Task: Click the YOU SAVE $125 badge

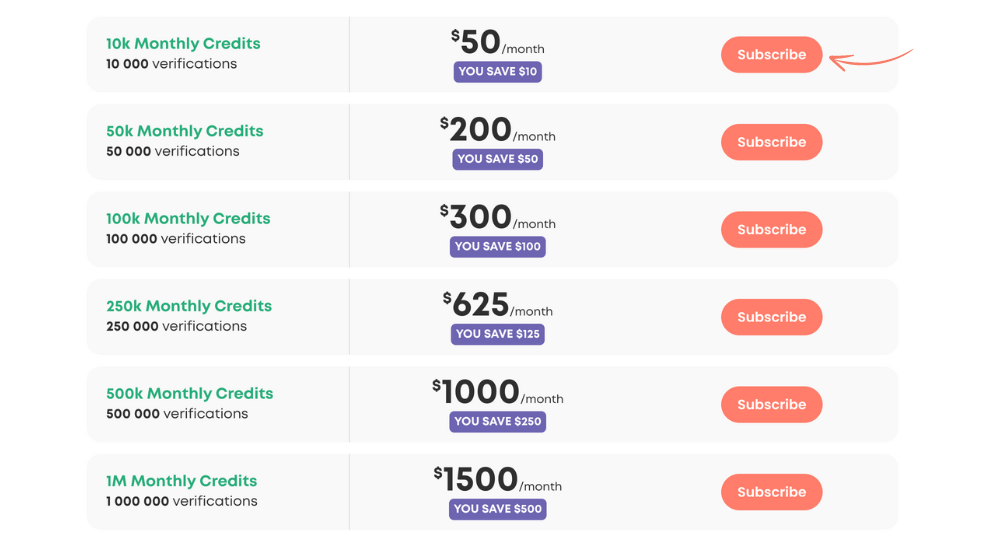Action: tap(497, 334)
